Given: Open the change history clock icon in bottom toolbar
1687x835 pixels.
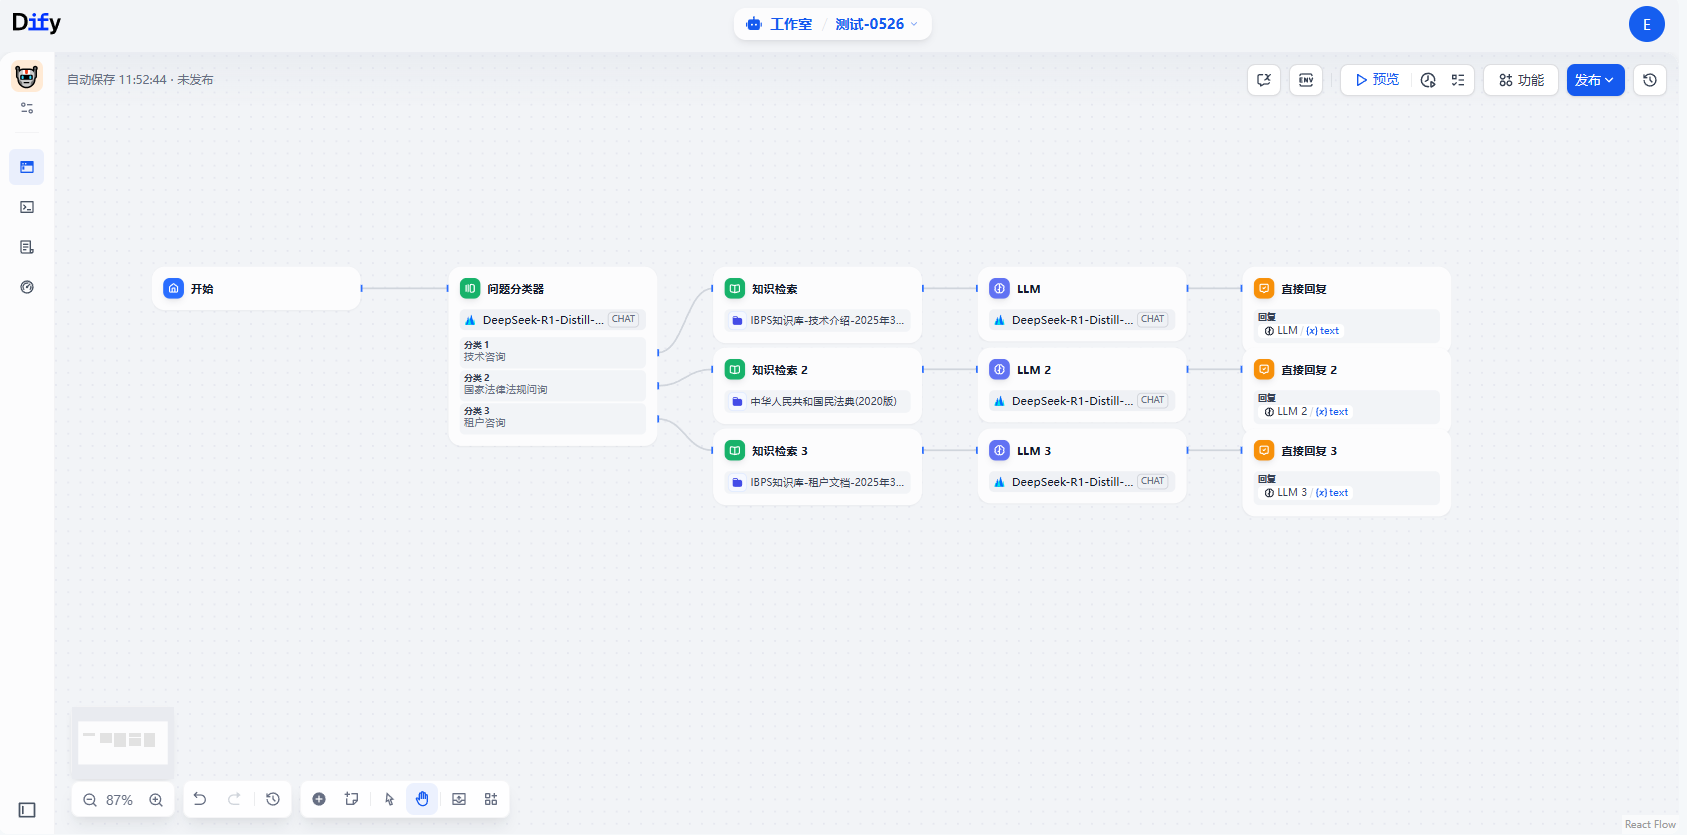Looking at the screenshot, I should 273,799.
